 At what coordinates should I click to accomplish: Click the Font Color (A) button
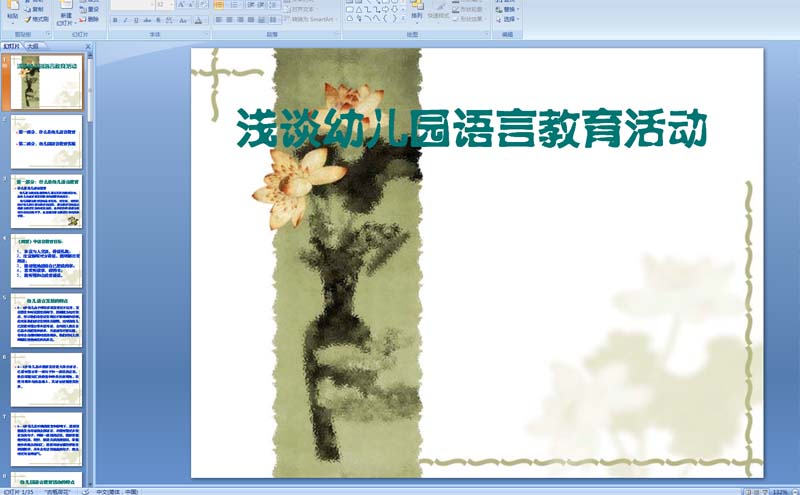click(198, 20)
